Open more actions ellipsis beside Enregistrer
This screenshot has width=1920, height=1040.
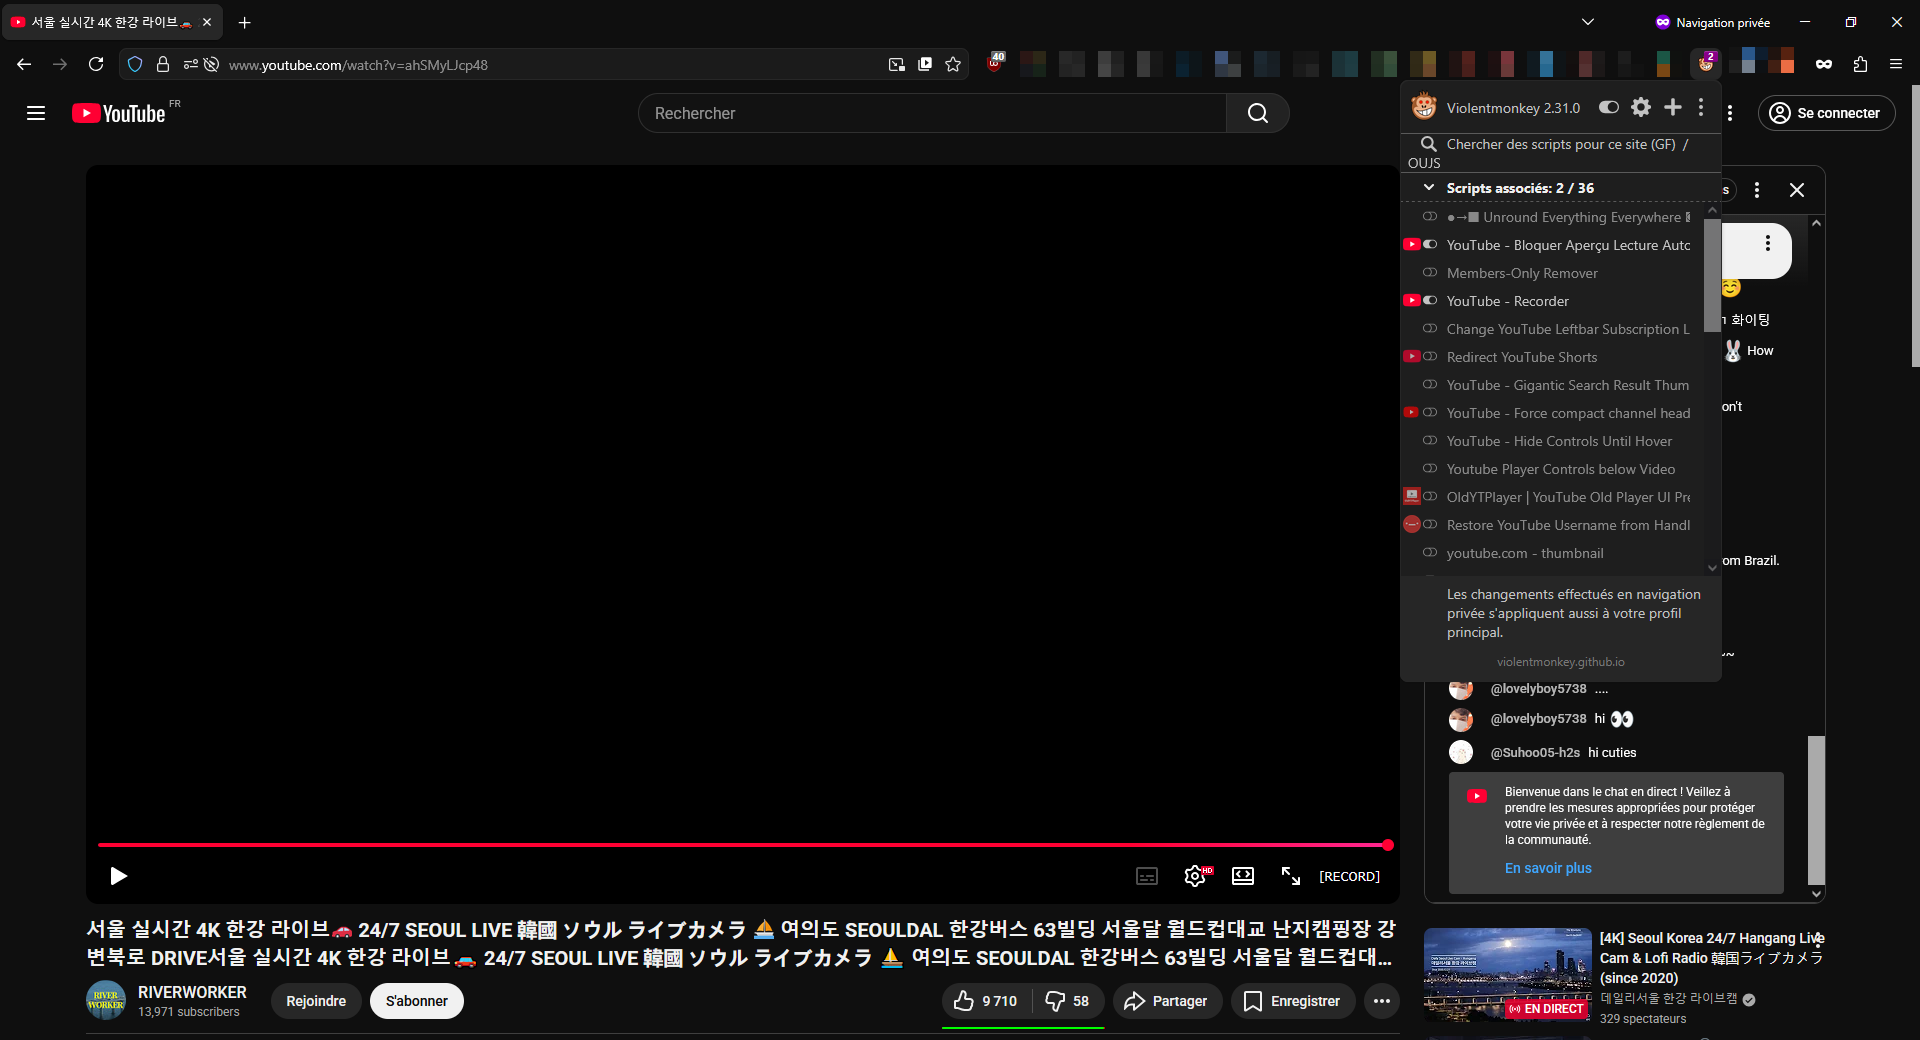[x=1382, y=1001]
